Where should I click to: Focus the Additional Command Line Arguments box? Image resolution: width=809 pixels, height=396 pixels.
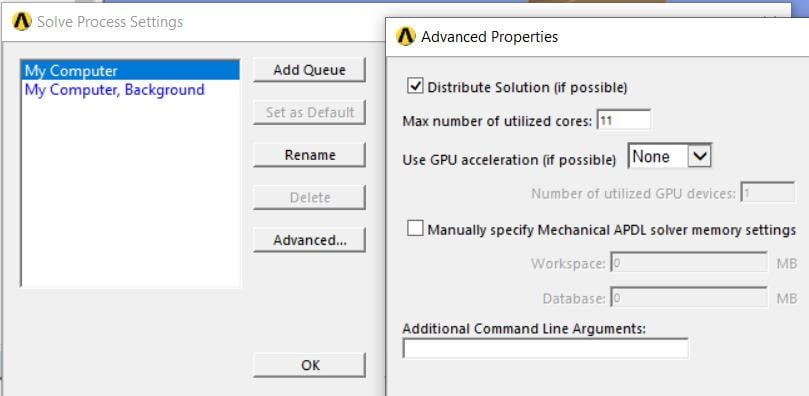tap(545, 349)
